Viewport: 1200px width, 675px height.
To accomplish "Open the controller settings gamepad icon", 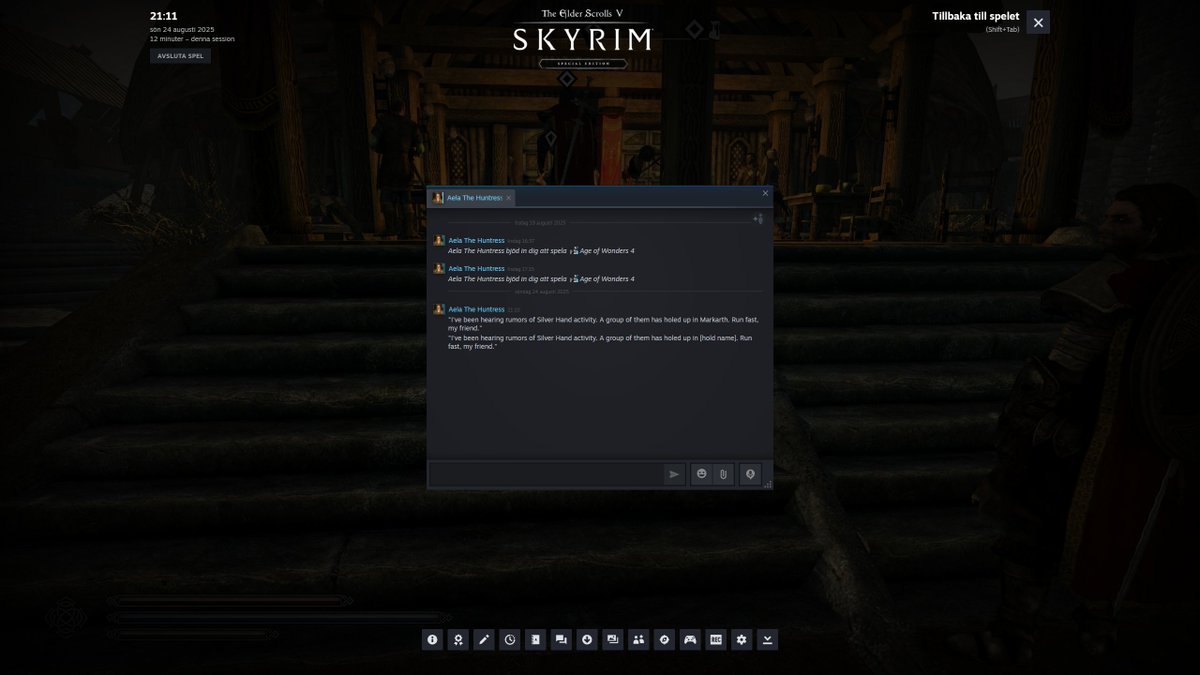I will 690,640.
